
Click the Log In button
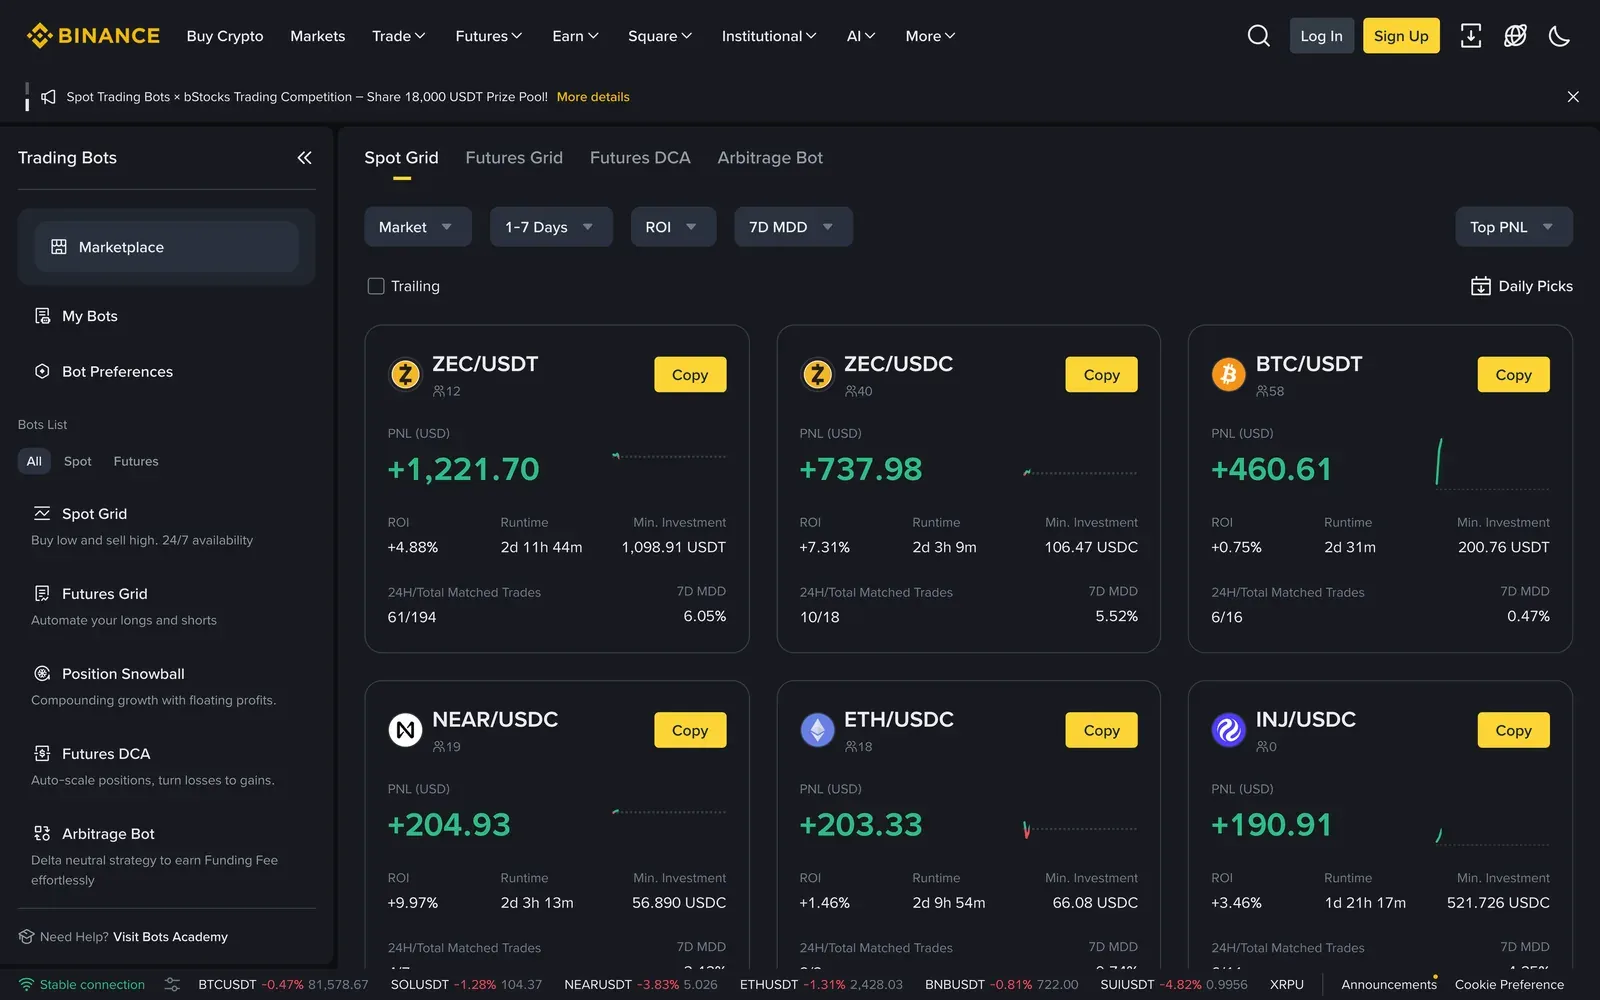[x=1321, y=36]
